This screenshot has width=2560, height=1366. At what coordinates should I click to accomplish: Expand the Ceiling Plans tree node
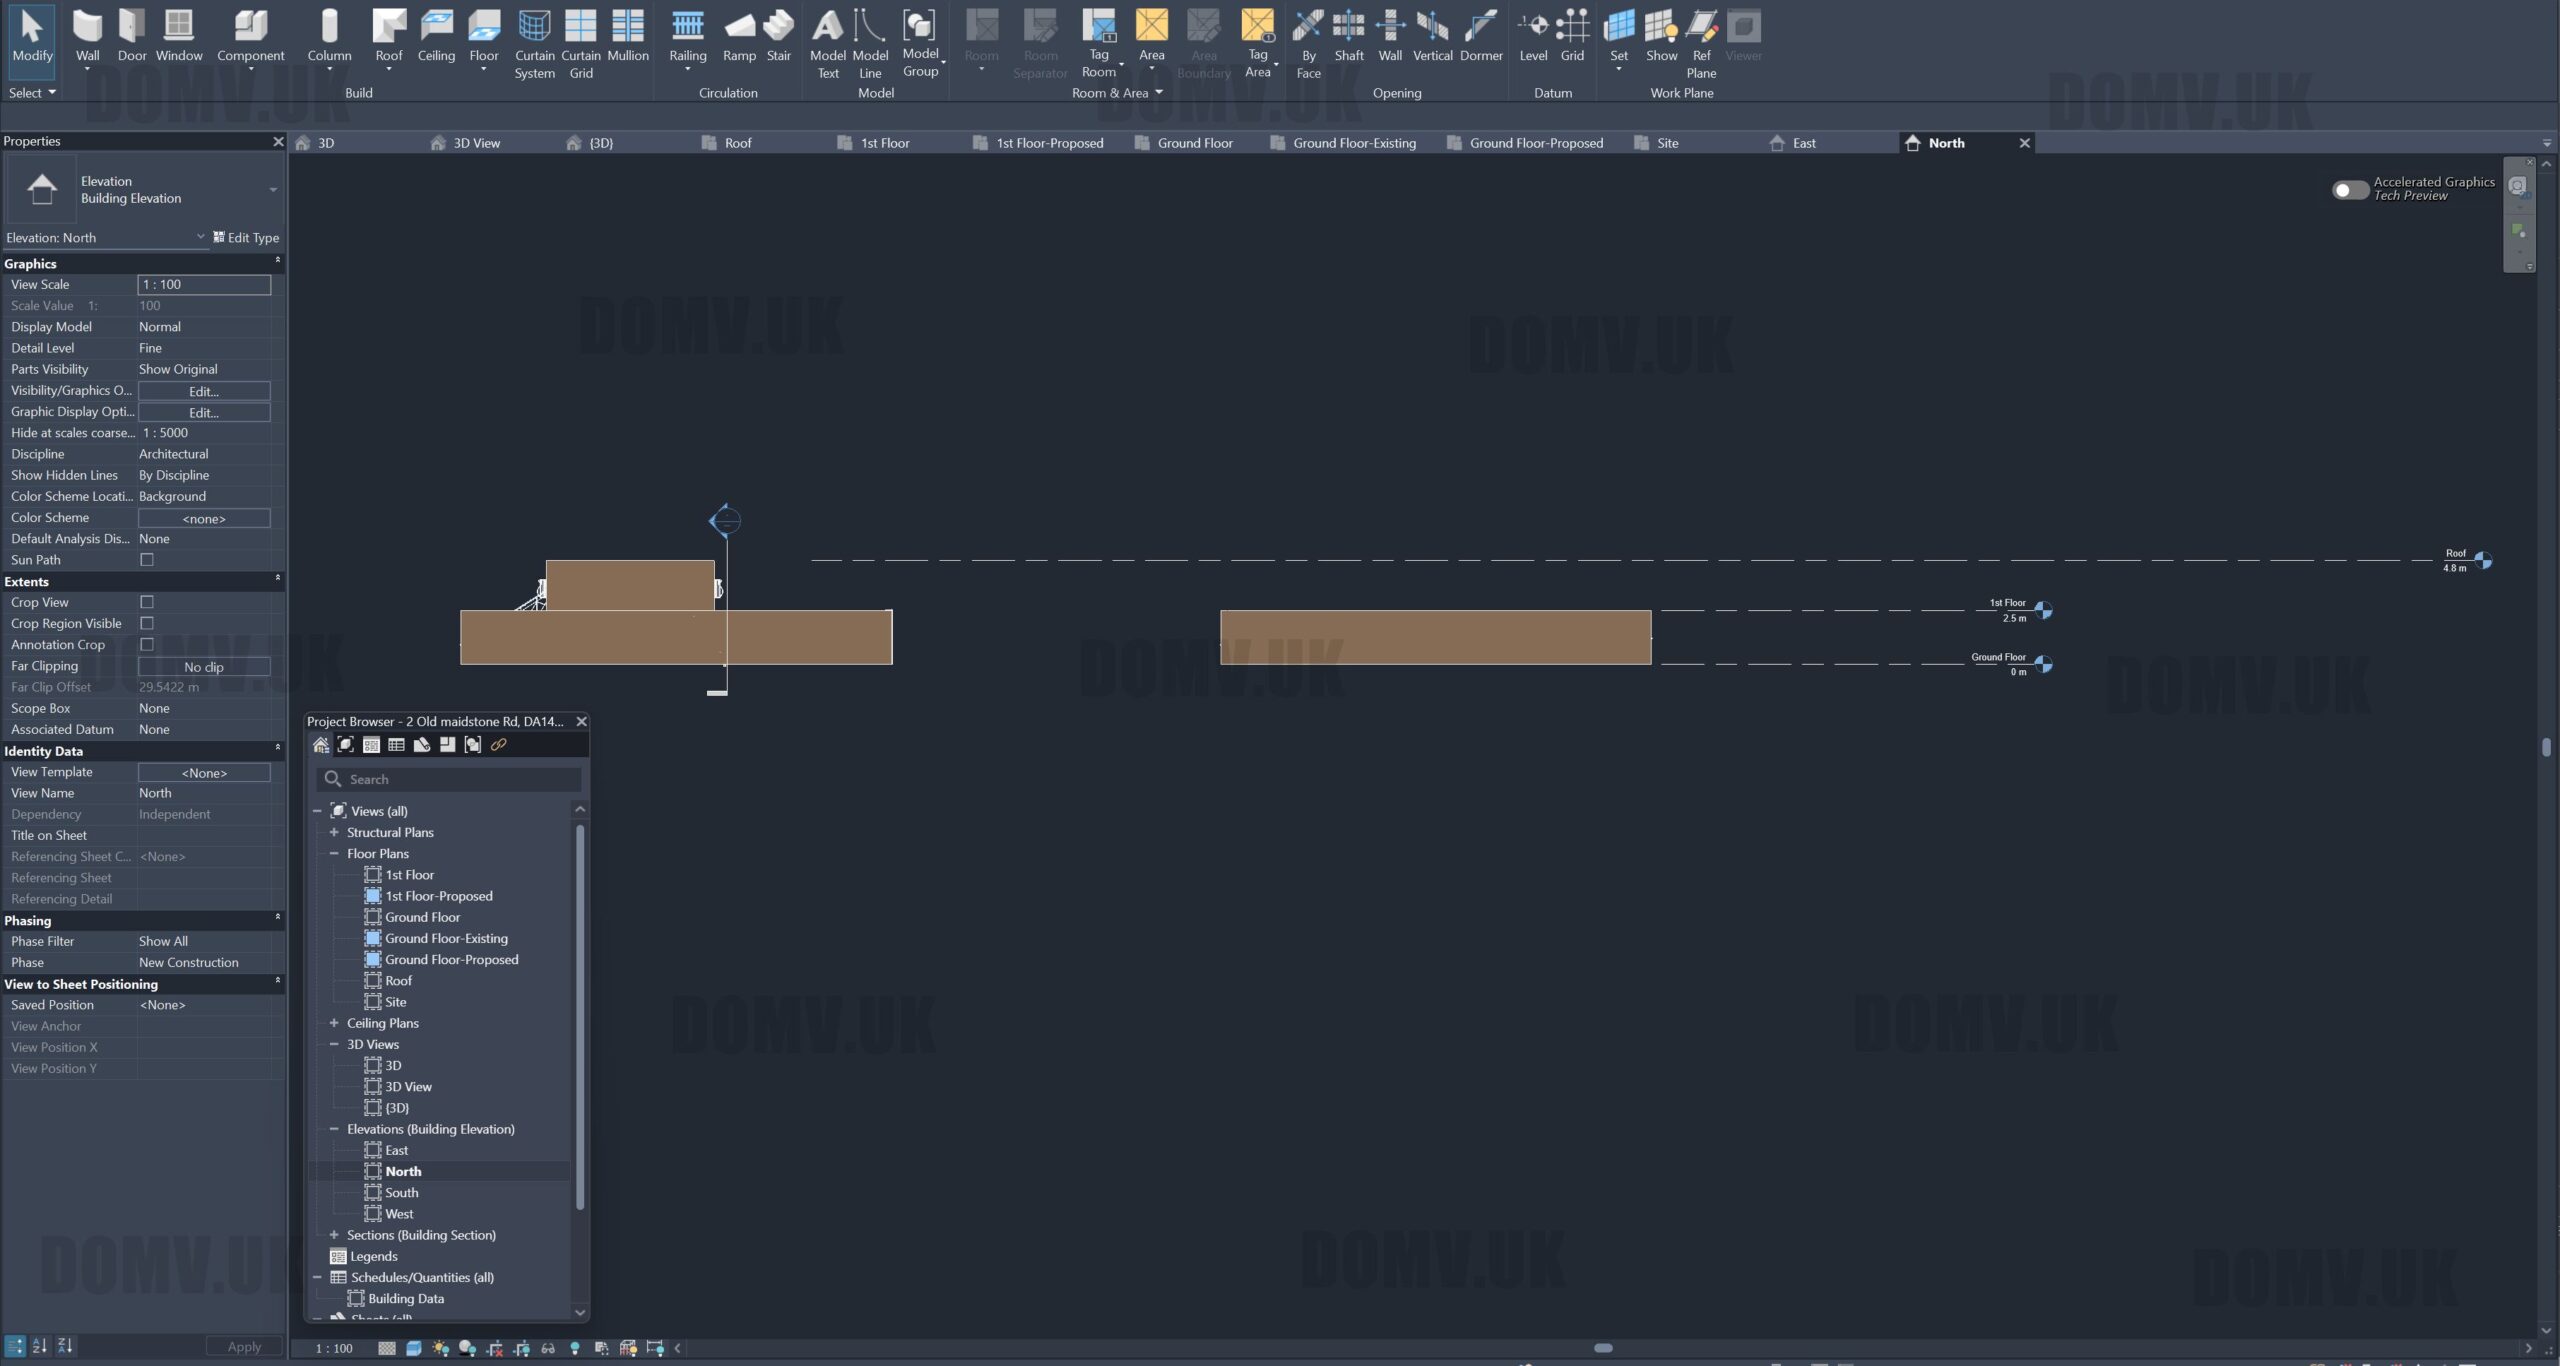click(334, 1023)
